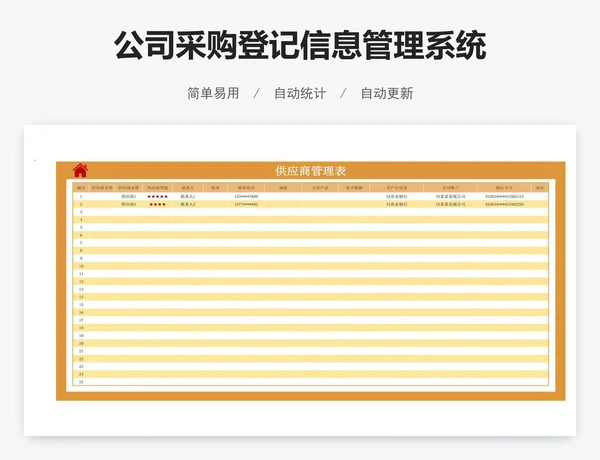Select the 供应商1 name cell
The height and width of the screenshot is (460, 600).
tap(129, 197)
